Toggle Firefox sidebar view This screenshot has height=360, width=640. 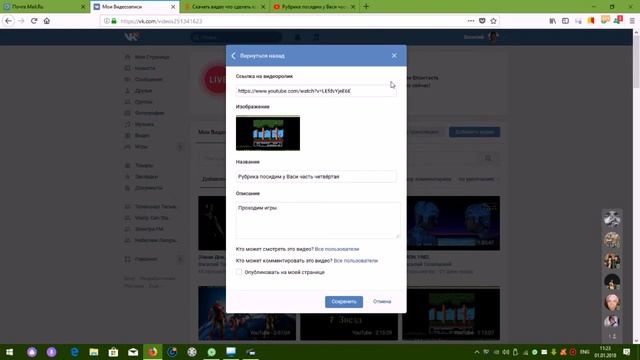pos(565,21)
